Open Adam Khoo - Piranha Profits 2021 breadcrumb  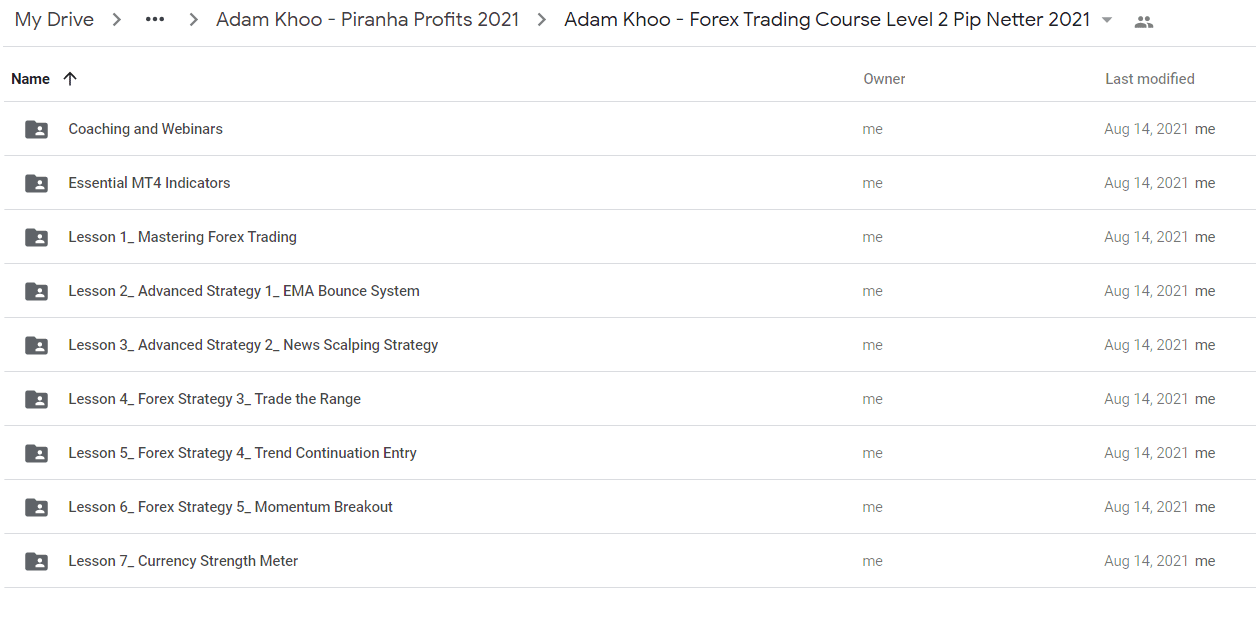point(368,20)
